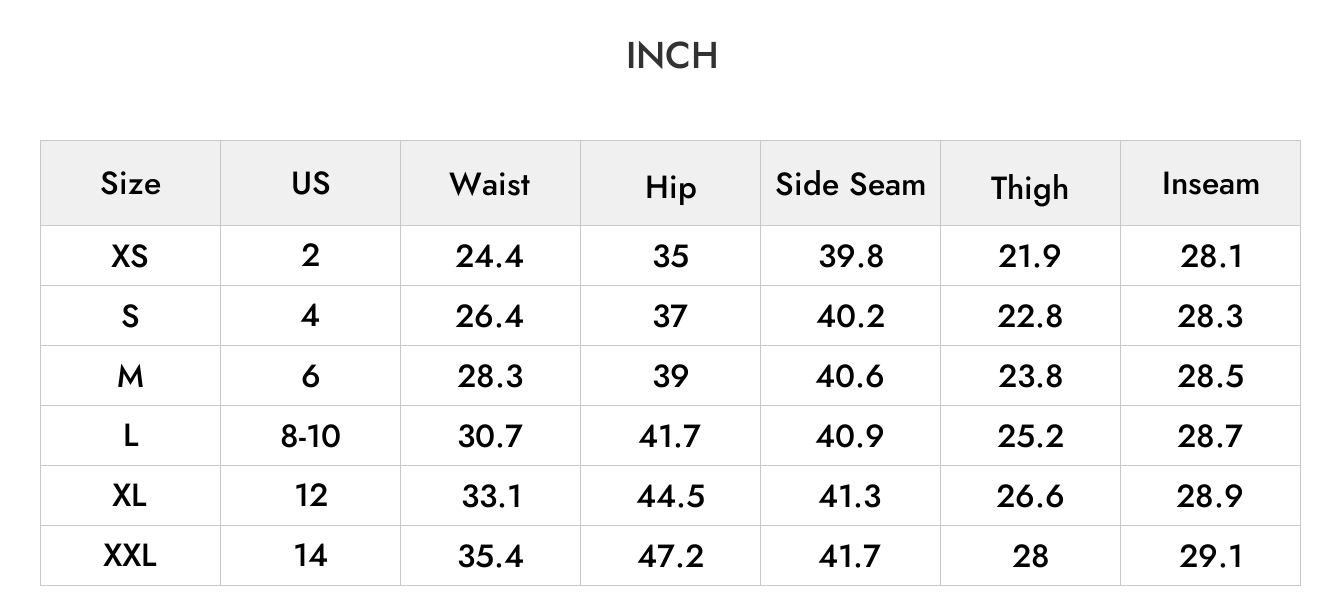Click the XXL size row label
The image size is (1340, 600).
coord(130,555)
